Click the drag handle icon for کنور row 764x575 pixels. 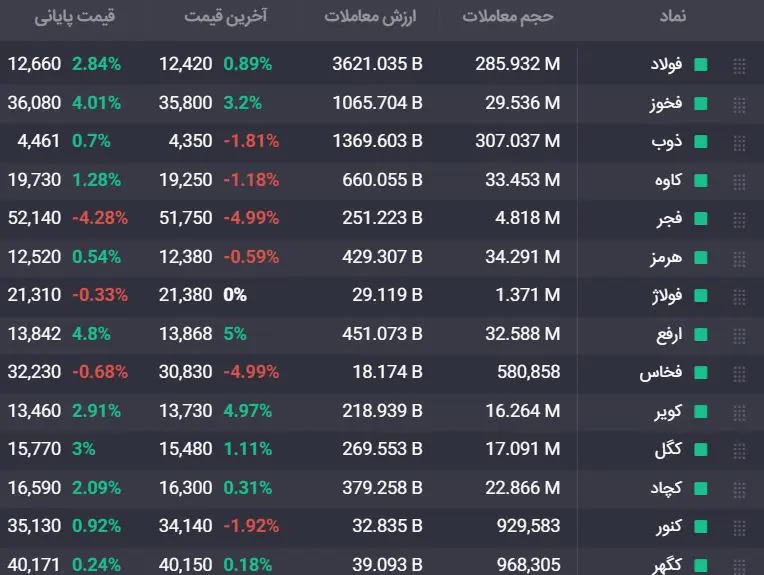click(x=739, y=527)
